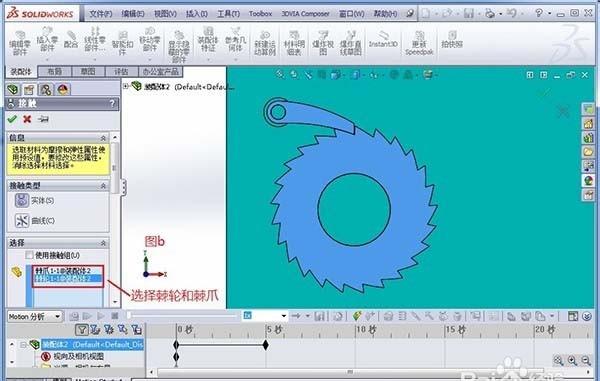Screen dimensions: 600x381
Task: Click the 5 秒 key point diamond
Action: tap(266, 345)
